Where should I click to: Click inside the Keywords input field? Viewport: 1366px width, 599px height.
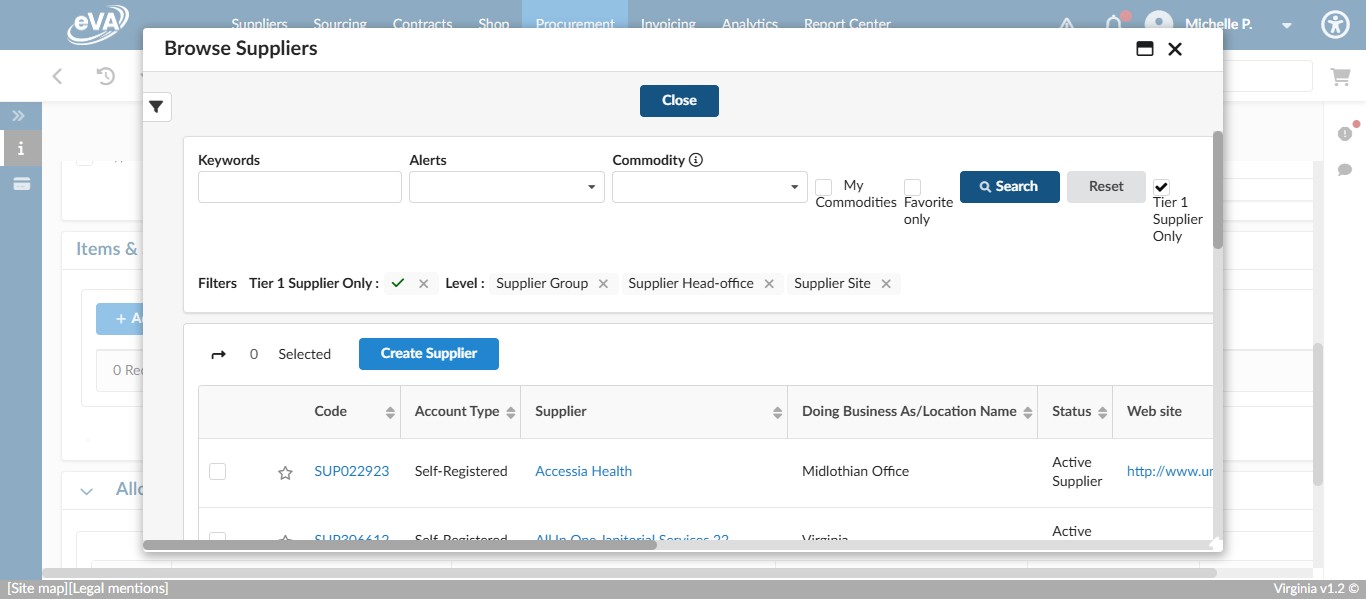click(299, 187)
